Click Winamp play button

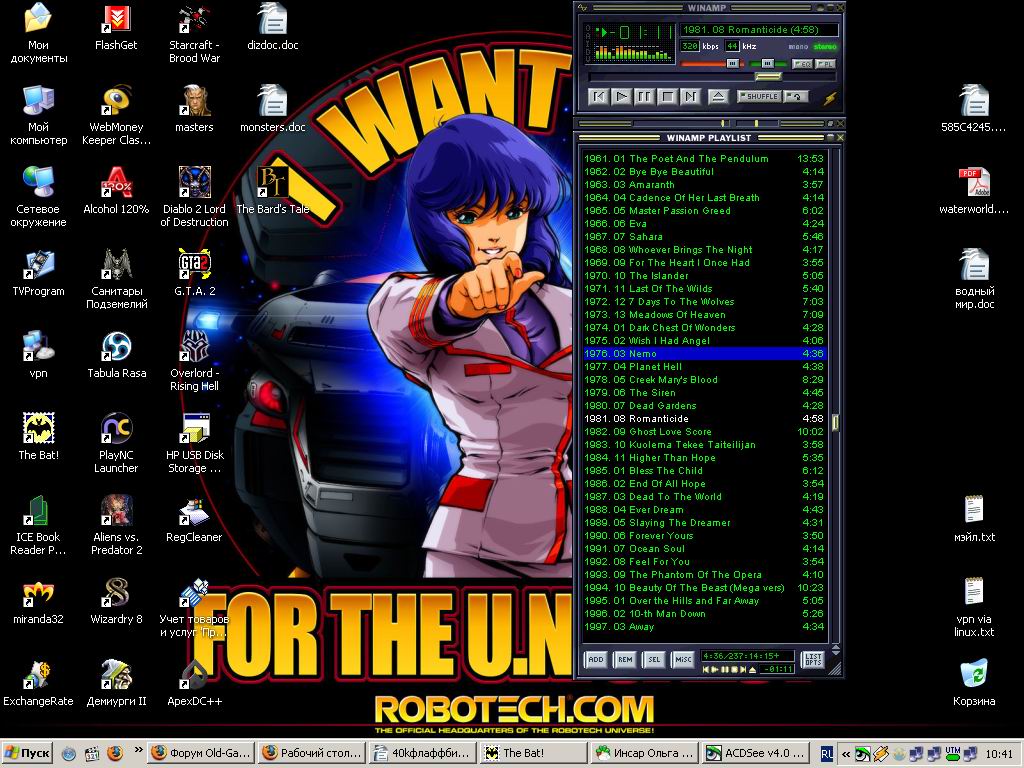click(621, 97)
